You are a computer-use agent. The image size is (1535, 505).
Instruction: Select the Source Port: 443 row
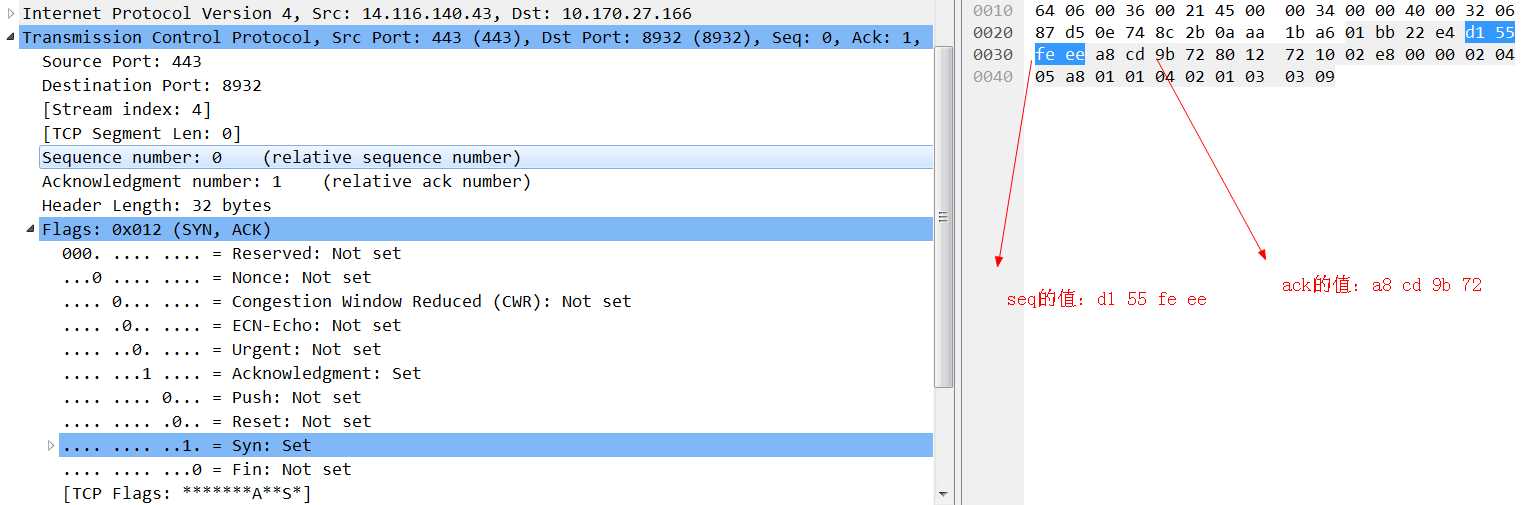486,61
